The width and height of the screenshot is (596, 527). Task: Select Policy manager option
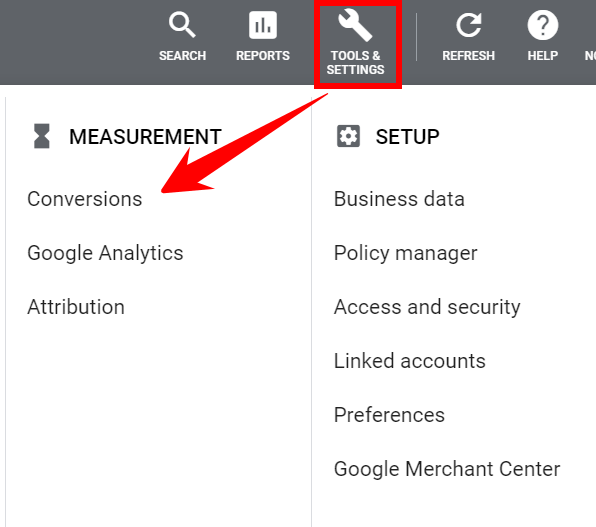tap(406, 253)
